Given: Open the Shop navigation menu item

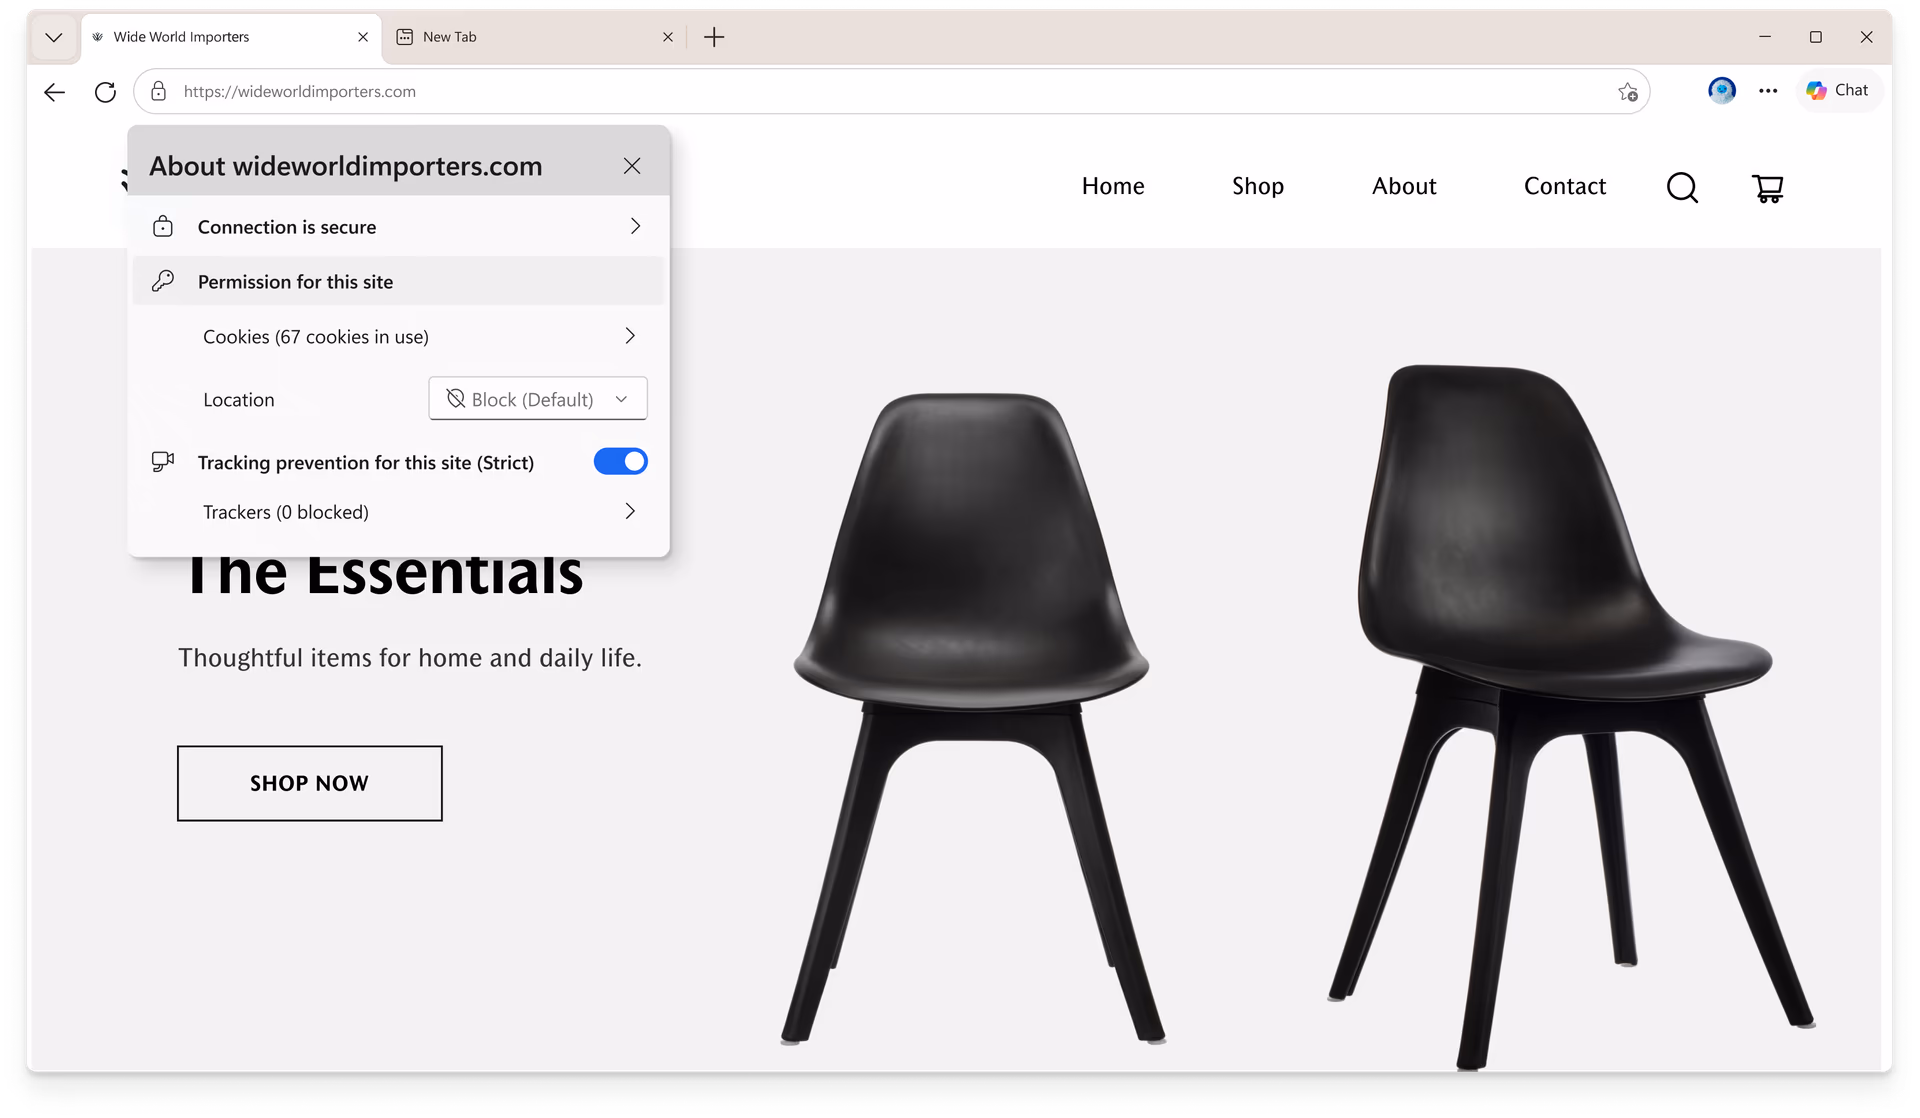Looking at the screenshot, I should pyautogui.click(x=1257, y=186).
